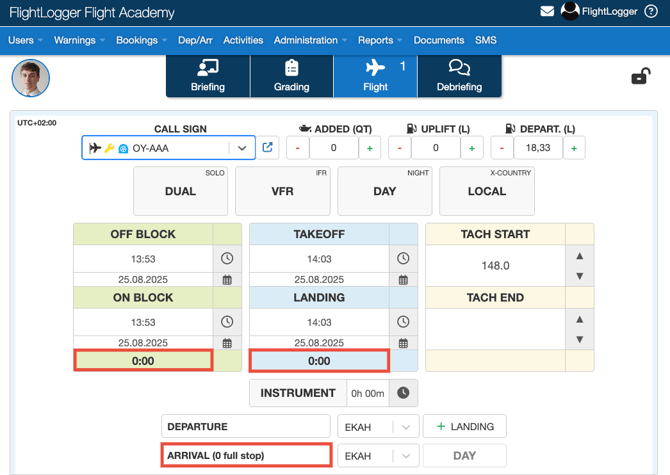This screenshot has width=670, height=475.
Task: Click the student profile photo
Action: 31,79
